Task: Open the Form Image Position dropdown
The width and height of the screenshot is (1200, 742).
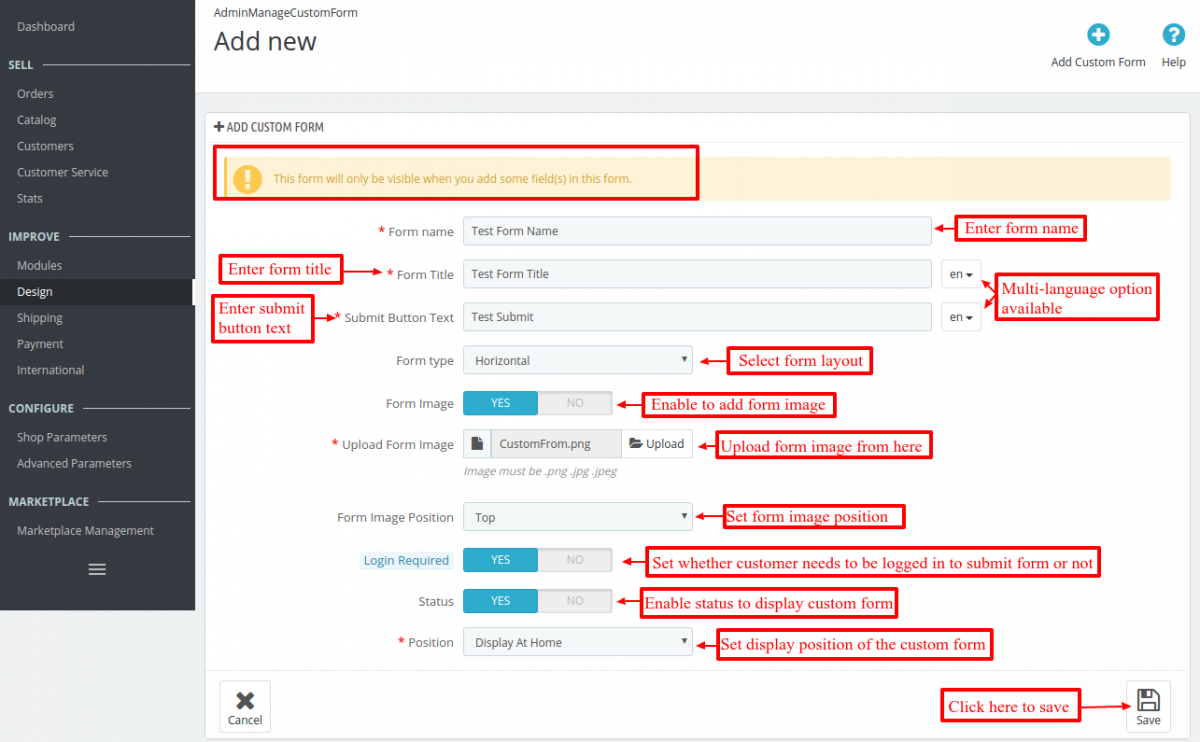Action: point(578,517)
